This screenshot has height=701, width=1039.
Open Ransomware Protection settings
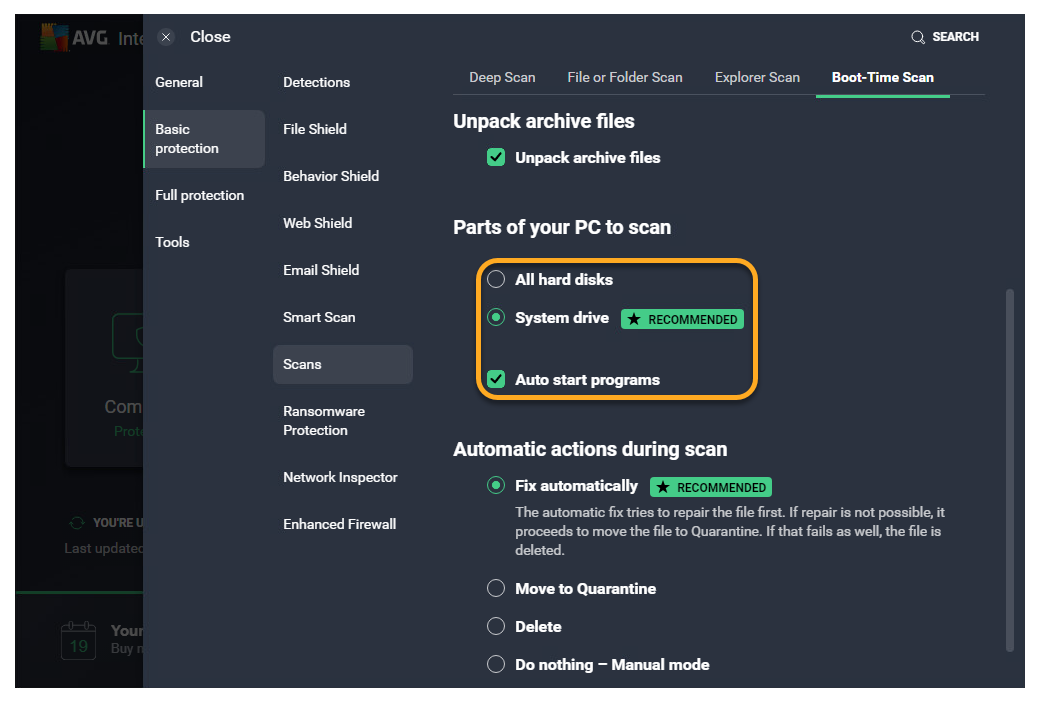[x=324, y=421]
